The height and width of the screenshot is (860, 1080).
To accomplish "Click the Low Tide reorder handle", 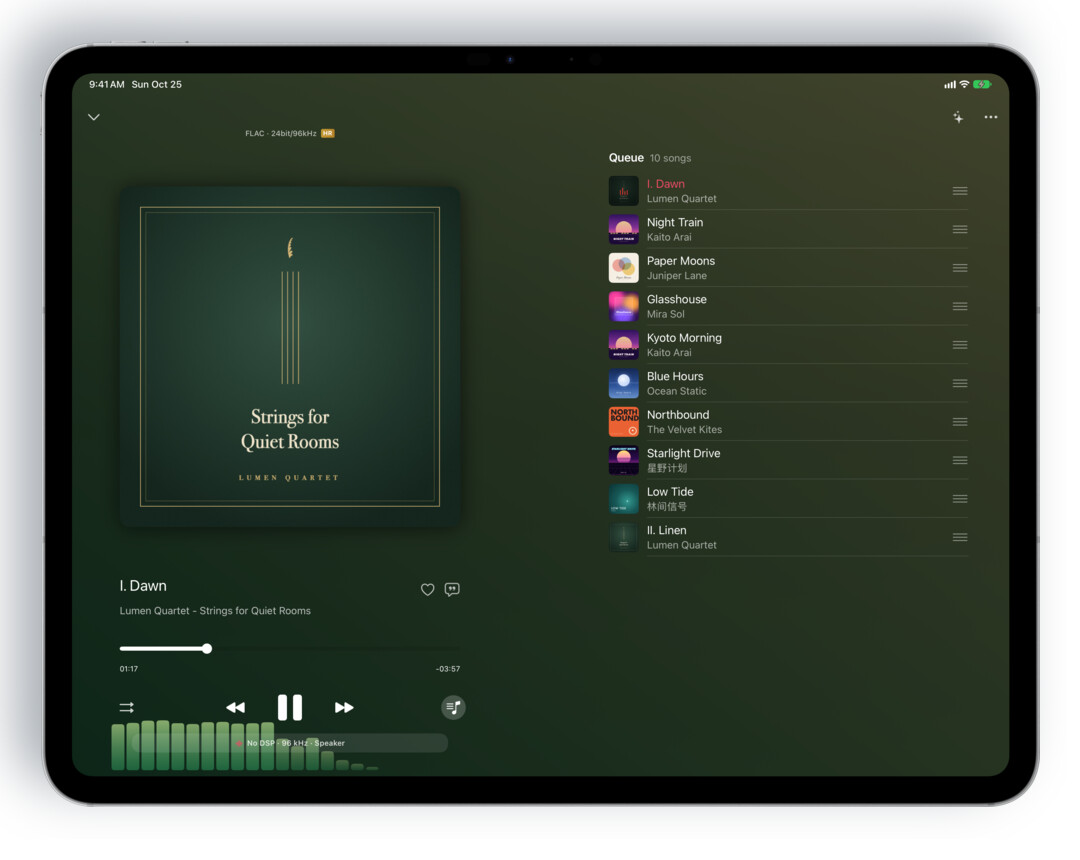I will 960,499.
